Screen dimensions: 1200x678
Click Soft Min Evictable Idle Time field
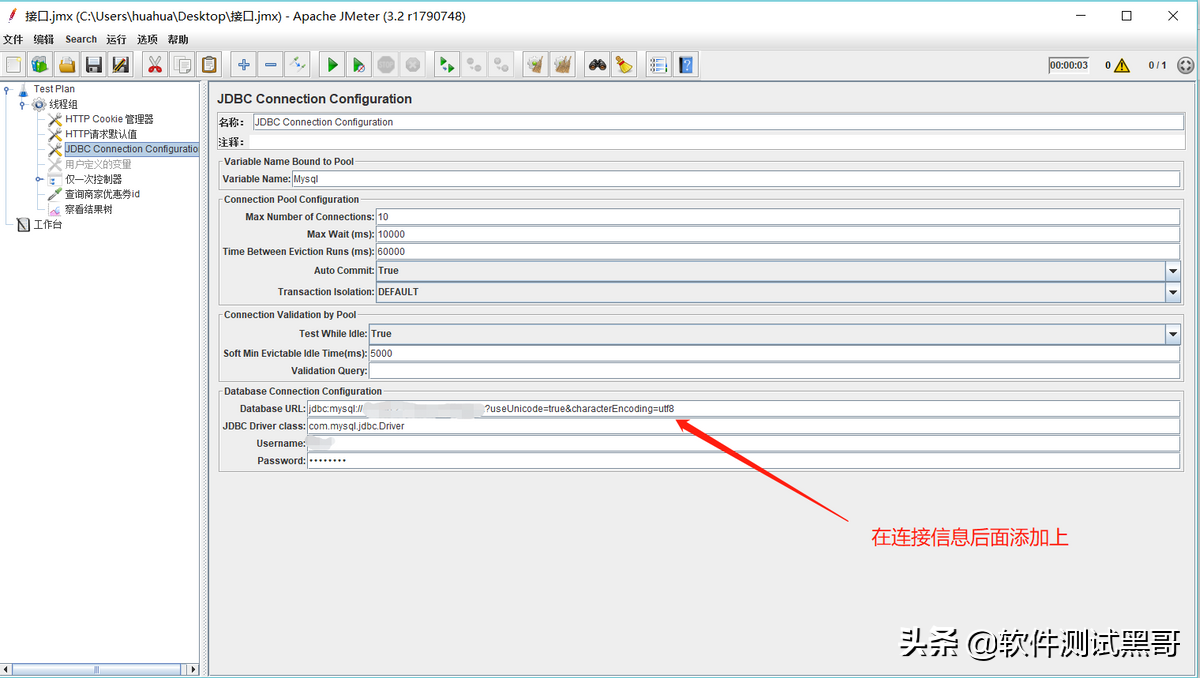(774, 354)
